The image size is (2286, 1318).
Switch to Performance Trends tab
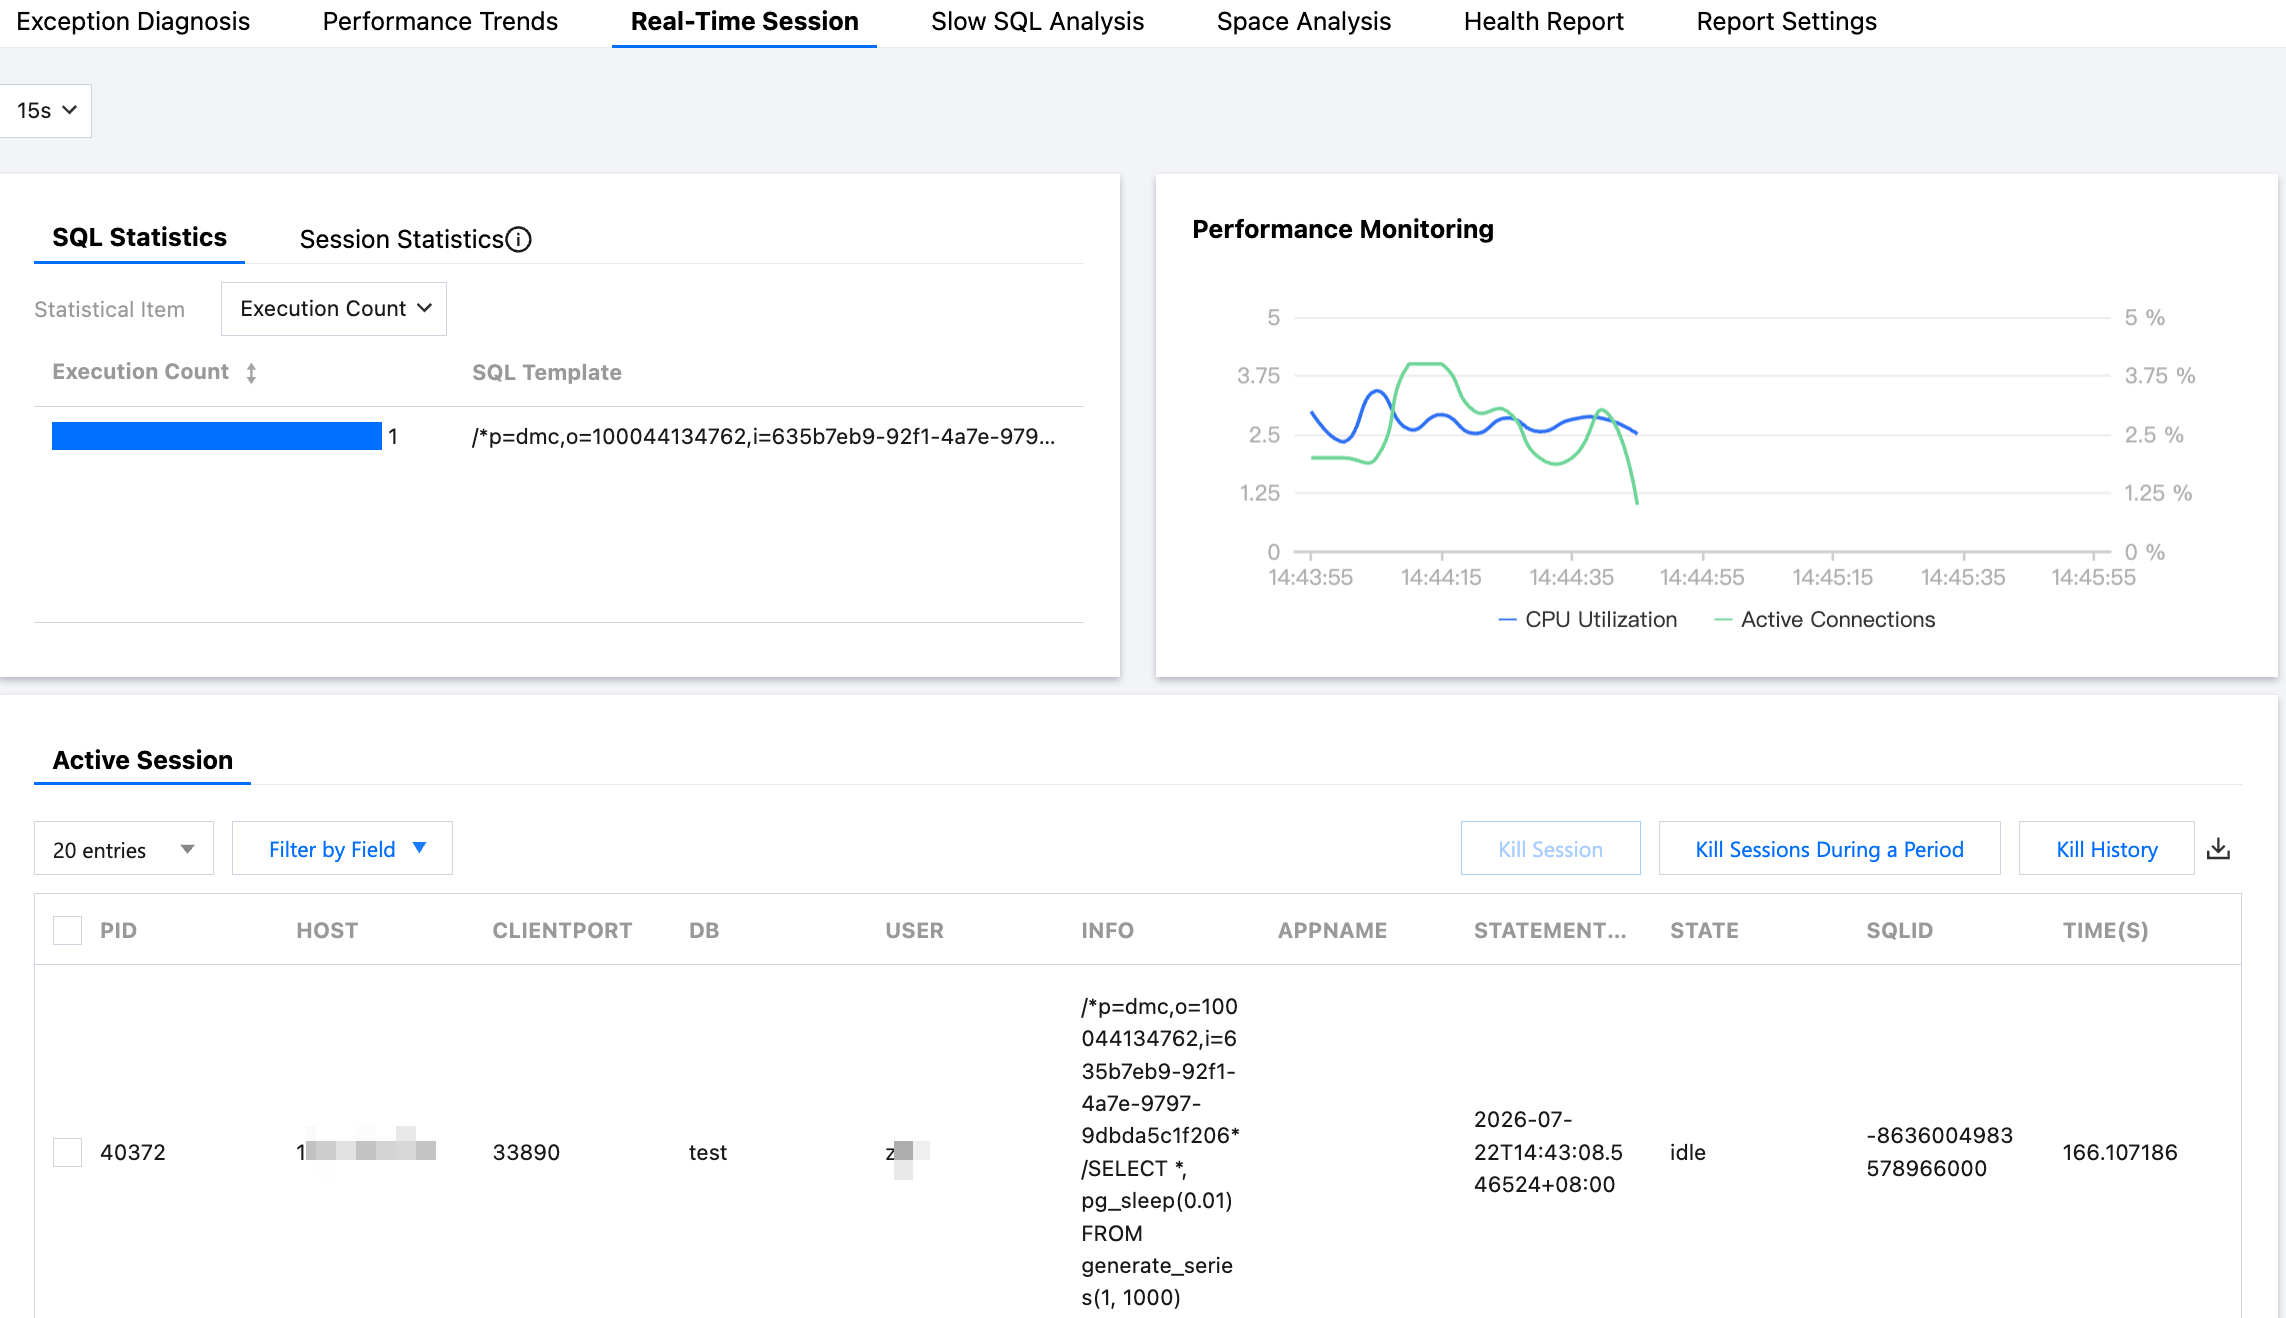pos(440,21)
